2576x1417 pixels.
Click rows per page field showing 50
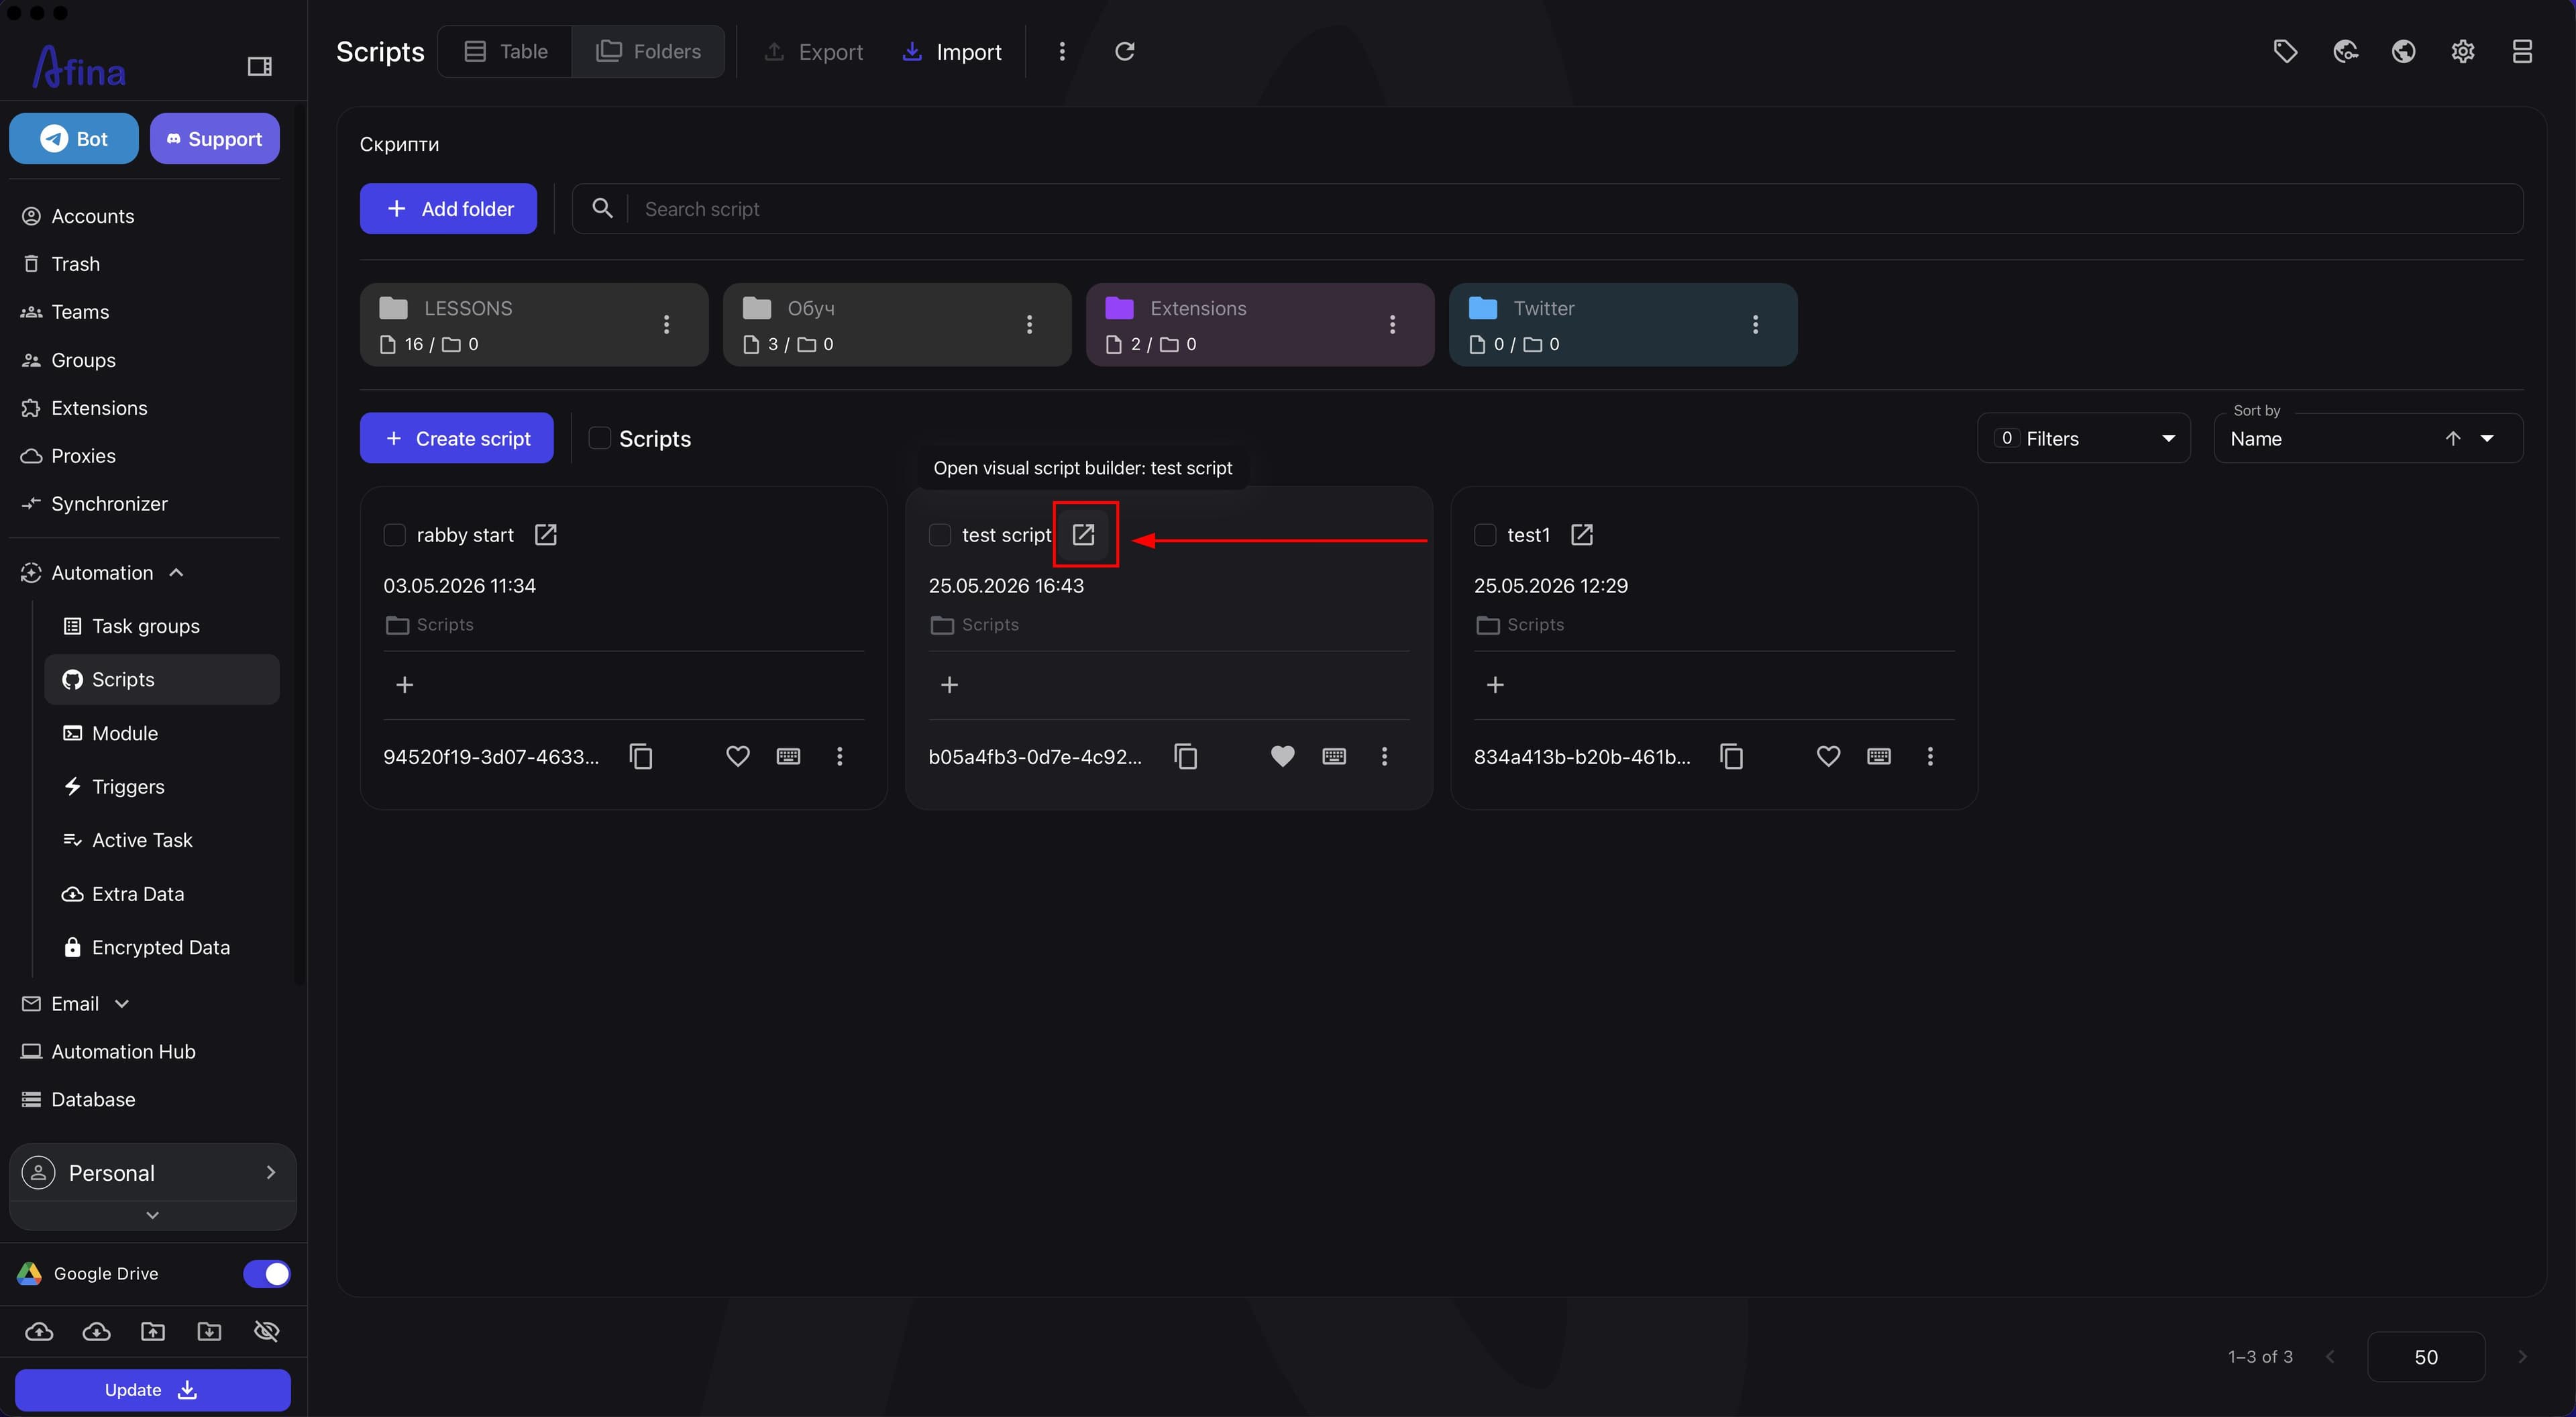click(x=2425, y=1356)
